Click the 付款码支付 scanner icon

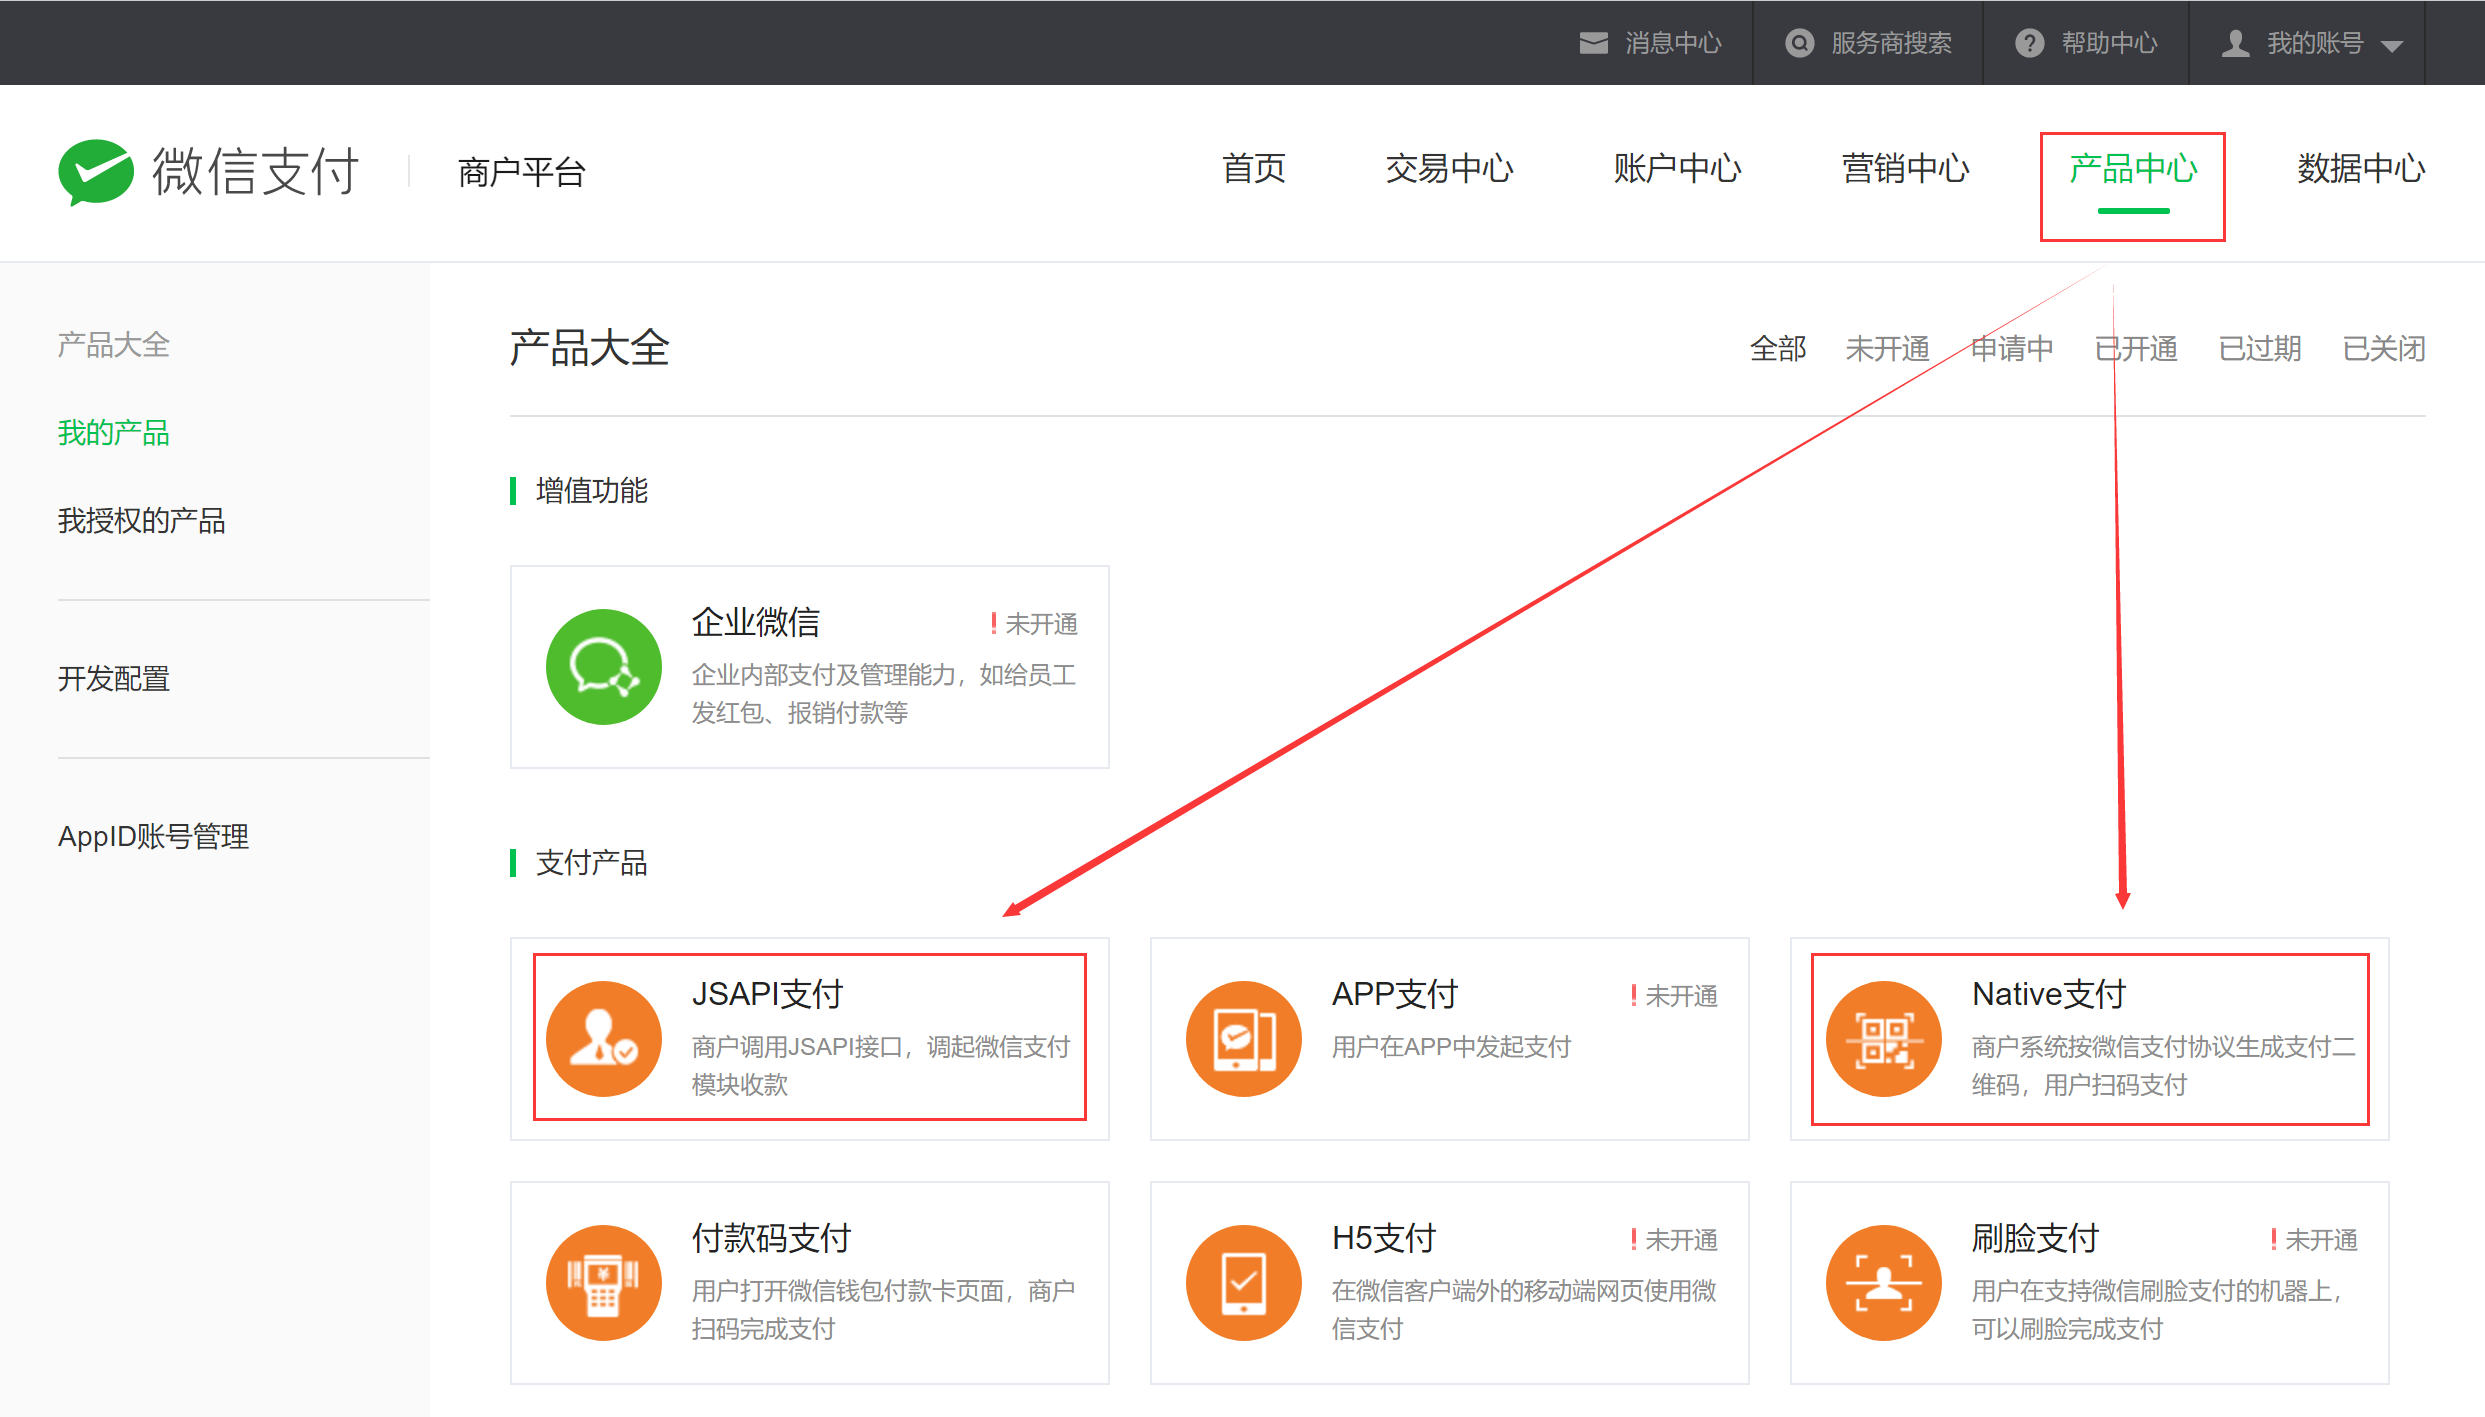coord(603,1283)
